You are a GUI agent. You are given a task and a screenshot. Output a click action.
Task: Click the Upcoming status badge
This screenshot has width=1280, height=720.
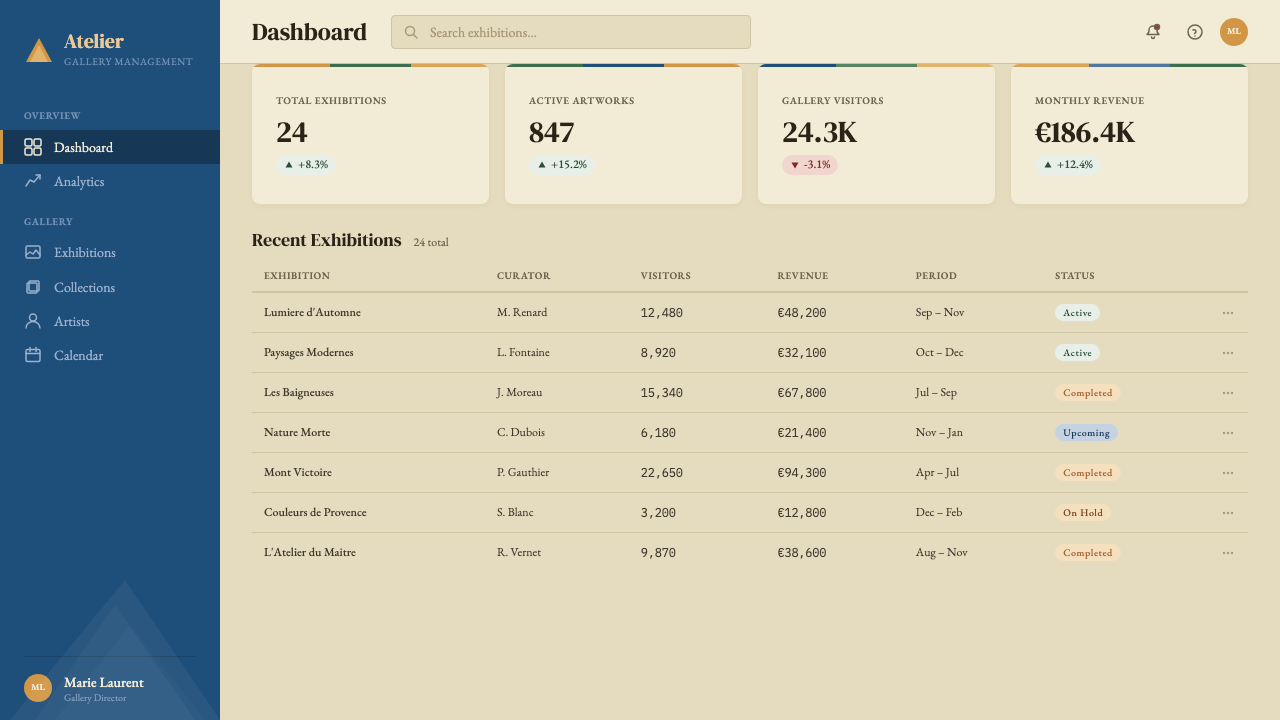(1086, 433)
